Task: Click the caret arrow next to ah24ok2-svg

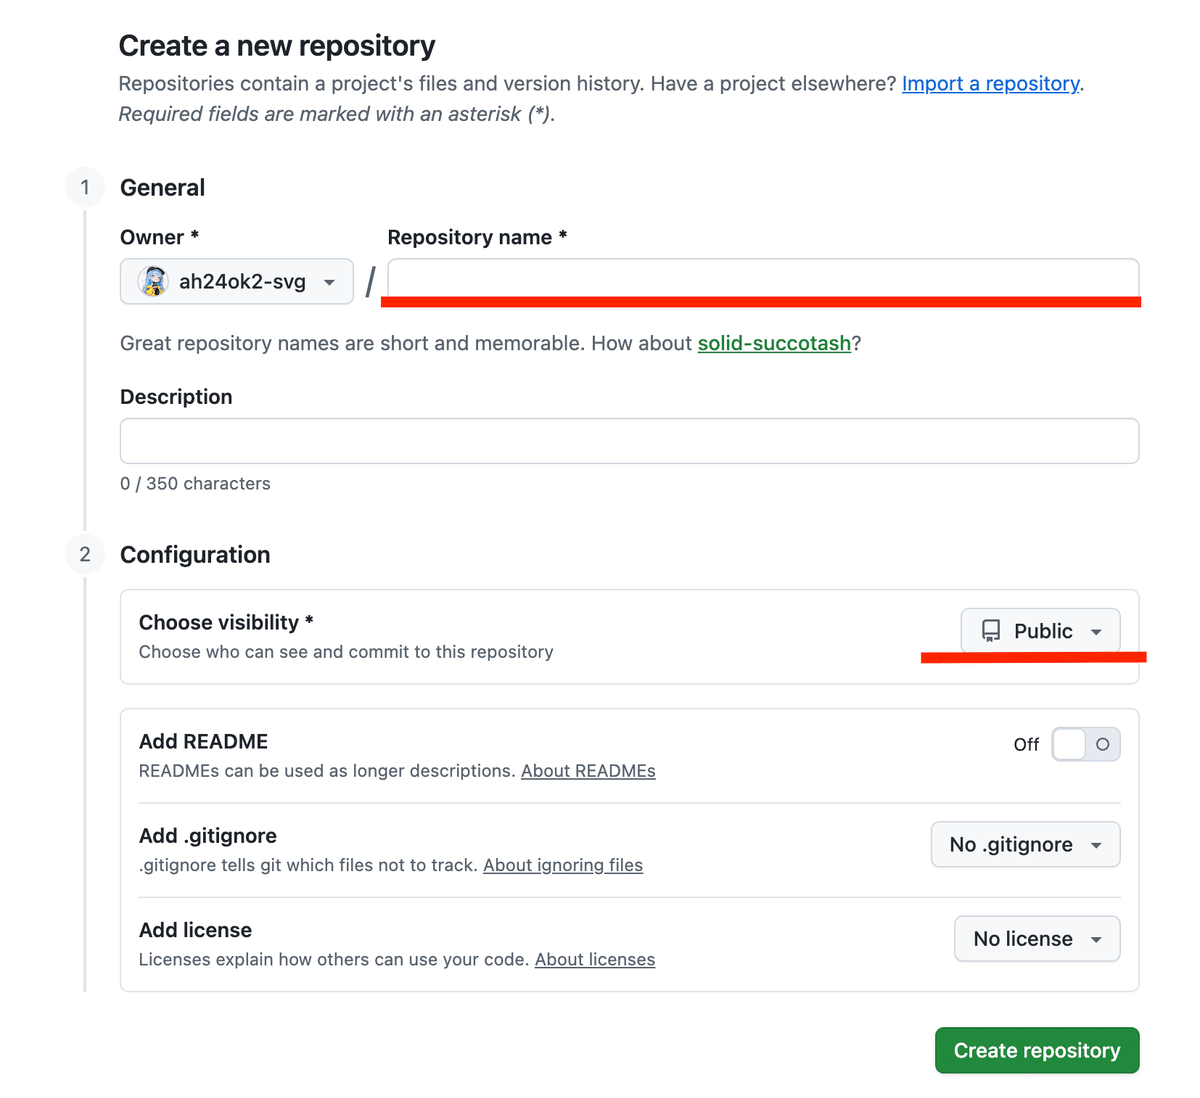Action: 329,283
